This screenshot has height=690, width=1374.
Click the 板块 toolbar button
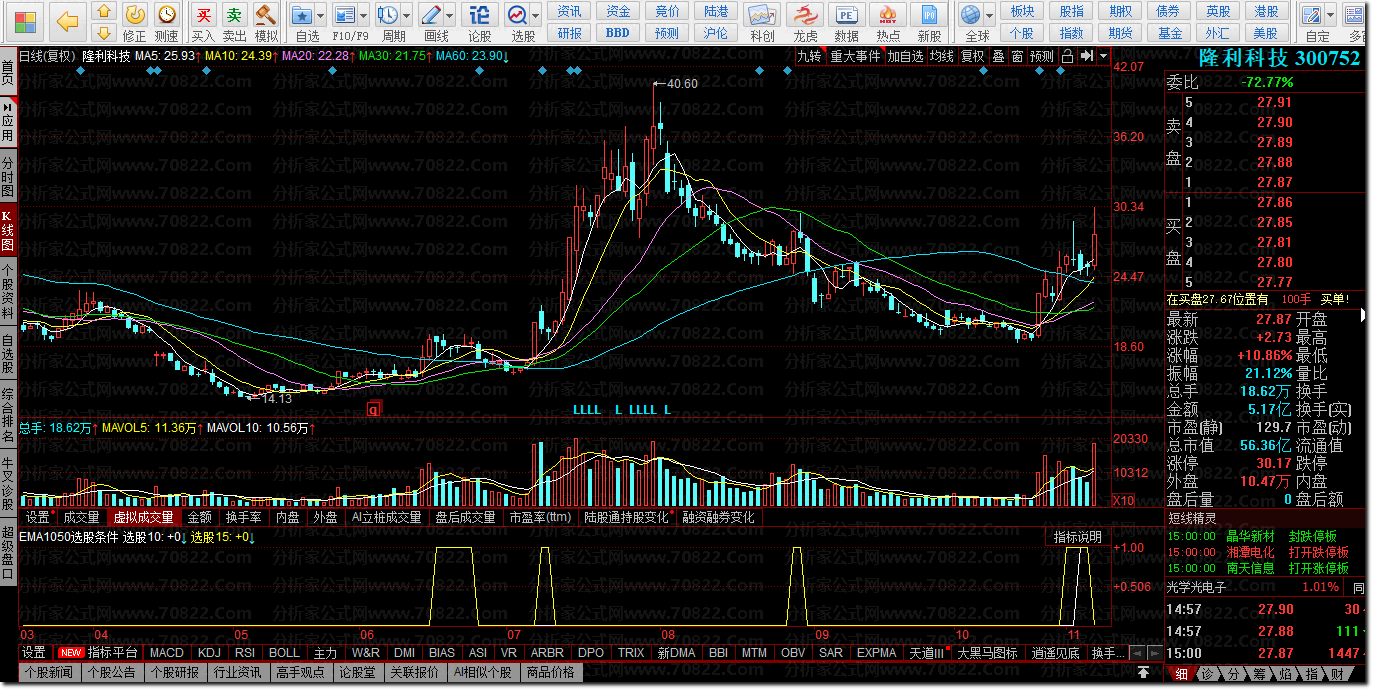(x=1022, y=11)
